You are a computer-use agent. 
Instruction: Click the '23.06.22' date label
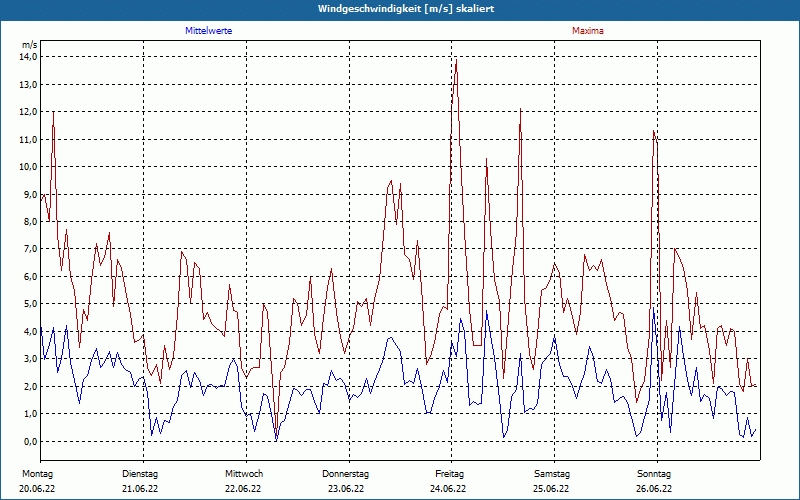click(x=346, y=489)
